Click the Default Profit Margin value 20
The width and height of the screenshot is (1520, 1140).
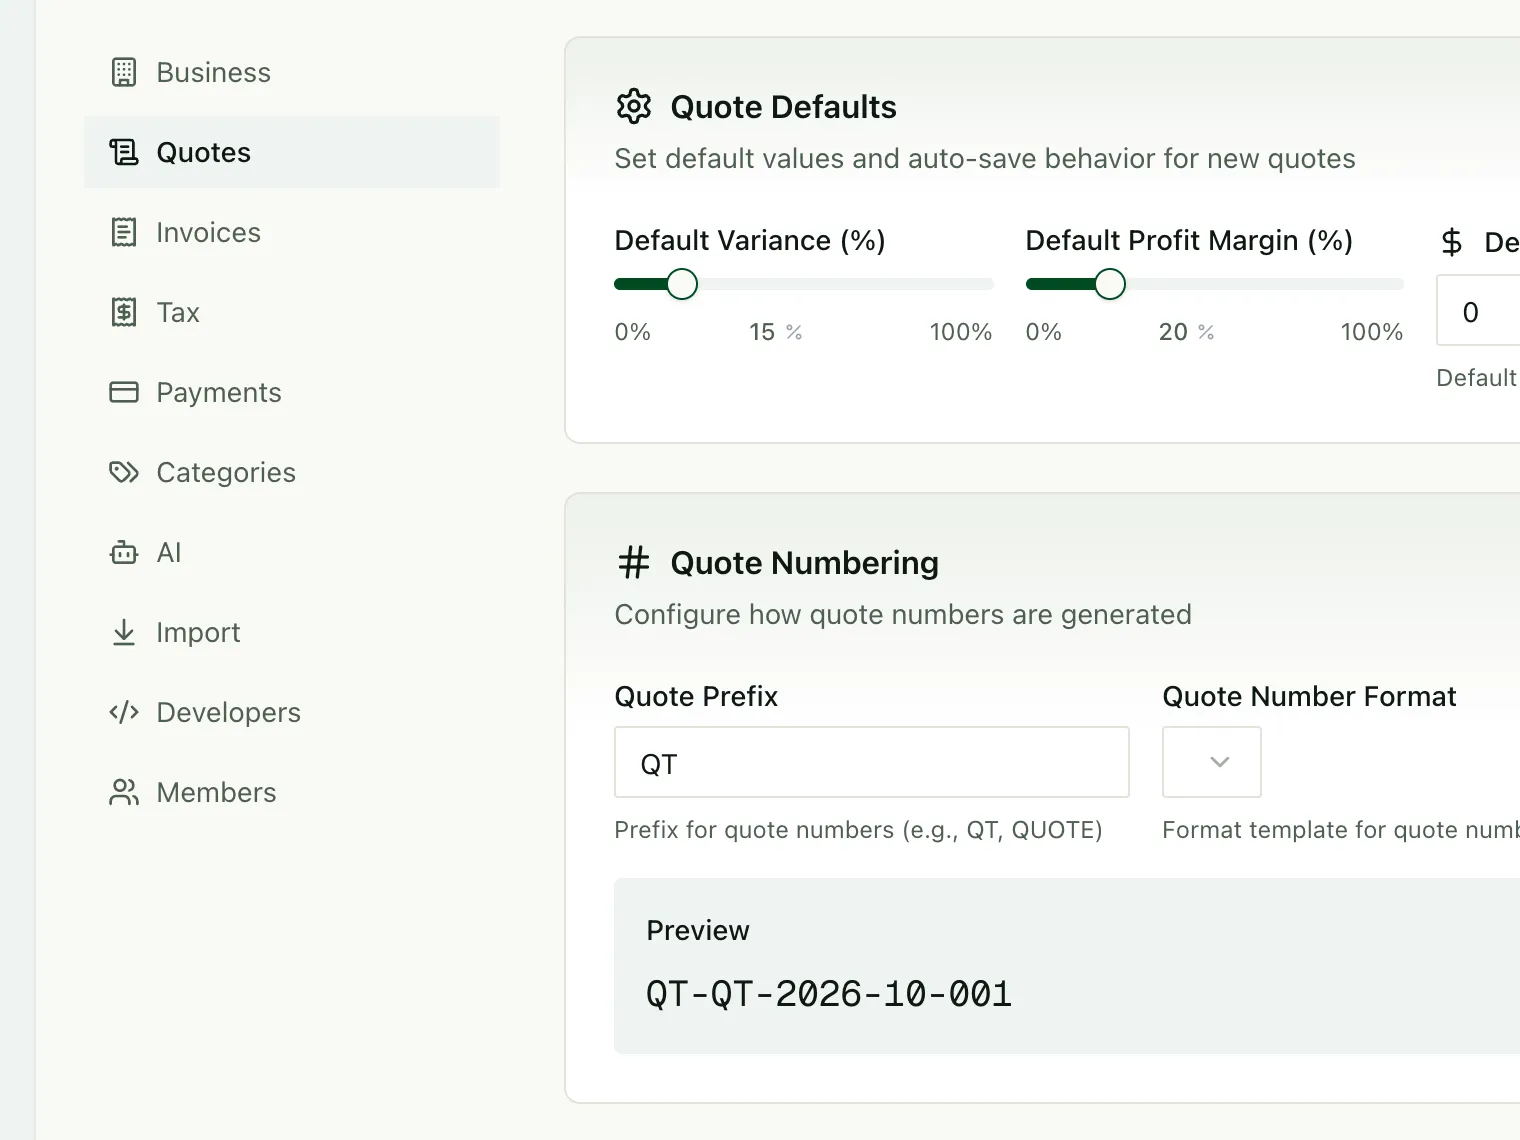(x=1173, y=332)
